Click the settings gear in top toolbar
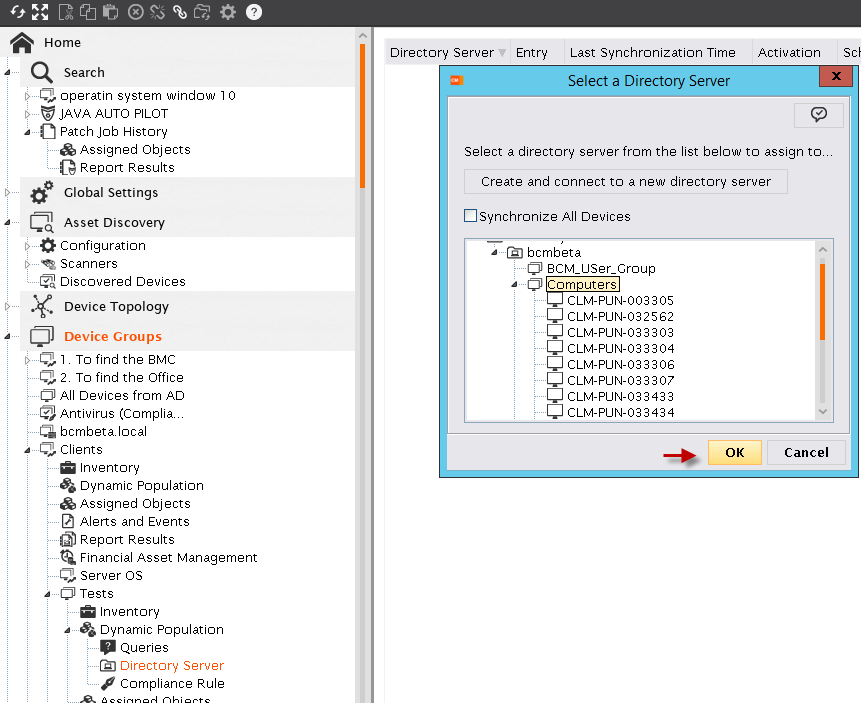The width and height of the screenshot is (861, 703). click(228, 12)
